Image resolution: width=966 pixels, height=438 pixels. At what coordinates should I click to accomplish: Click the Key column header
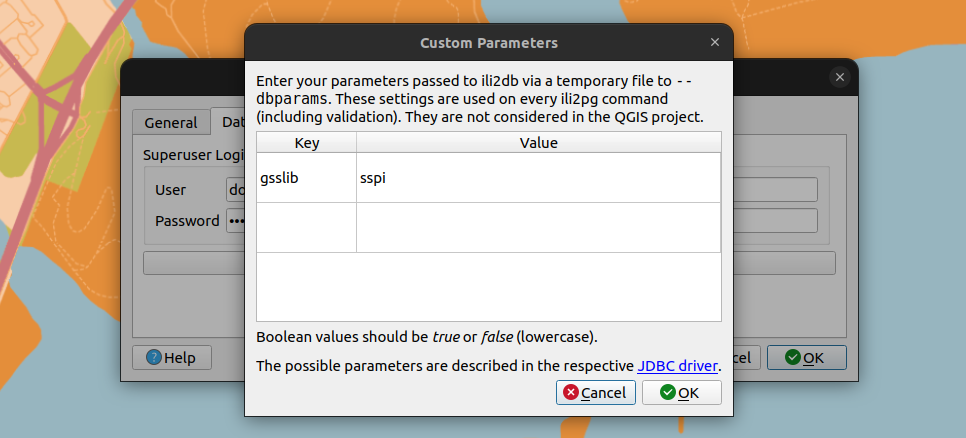click(307, 143)
